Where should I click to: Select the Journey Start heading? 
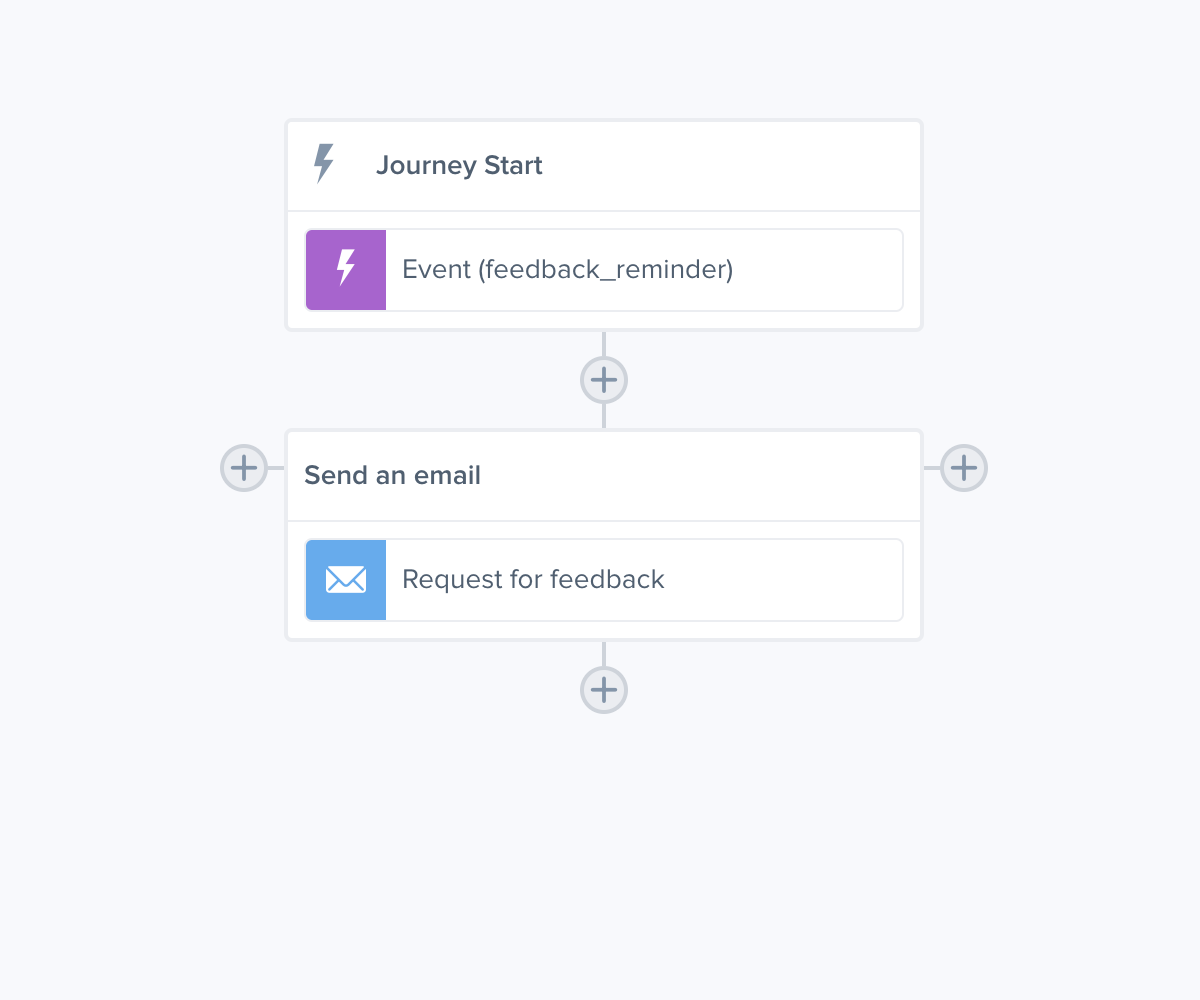click(459, 165)
